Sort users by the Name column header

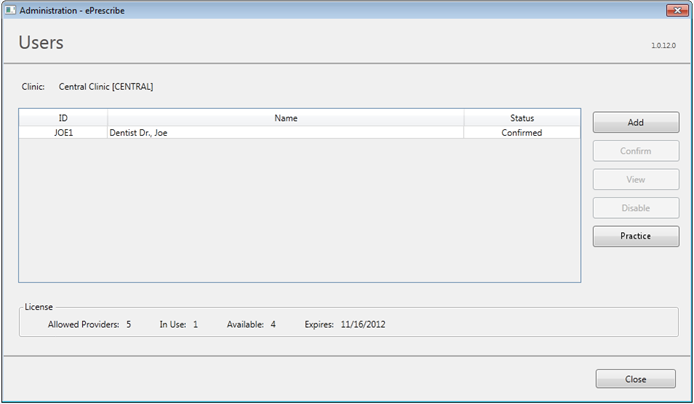click(286, 118)
